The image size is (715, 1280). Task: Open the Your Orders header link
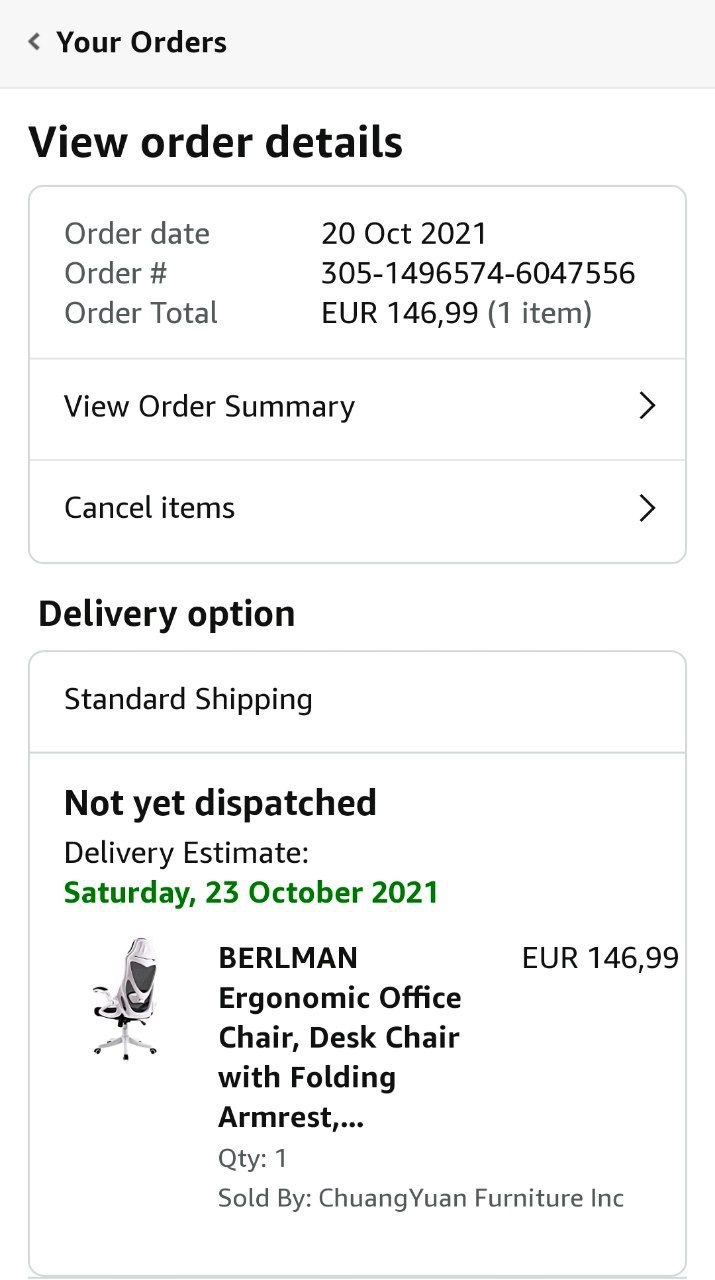(x=141, y=42)
